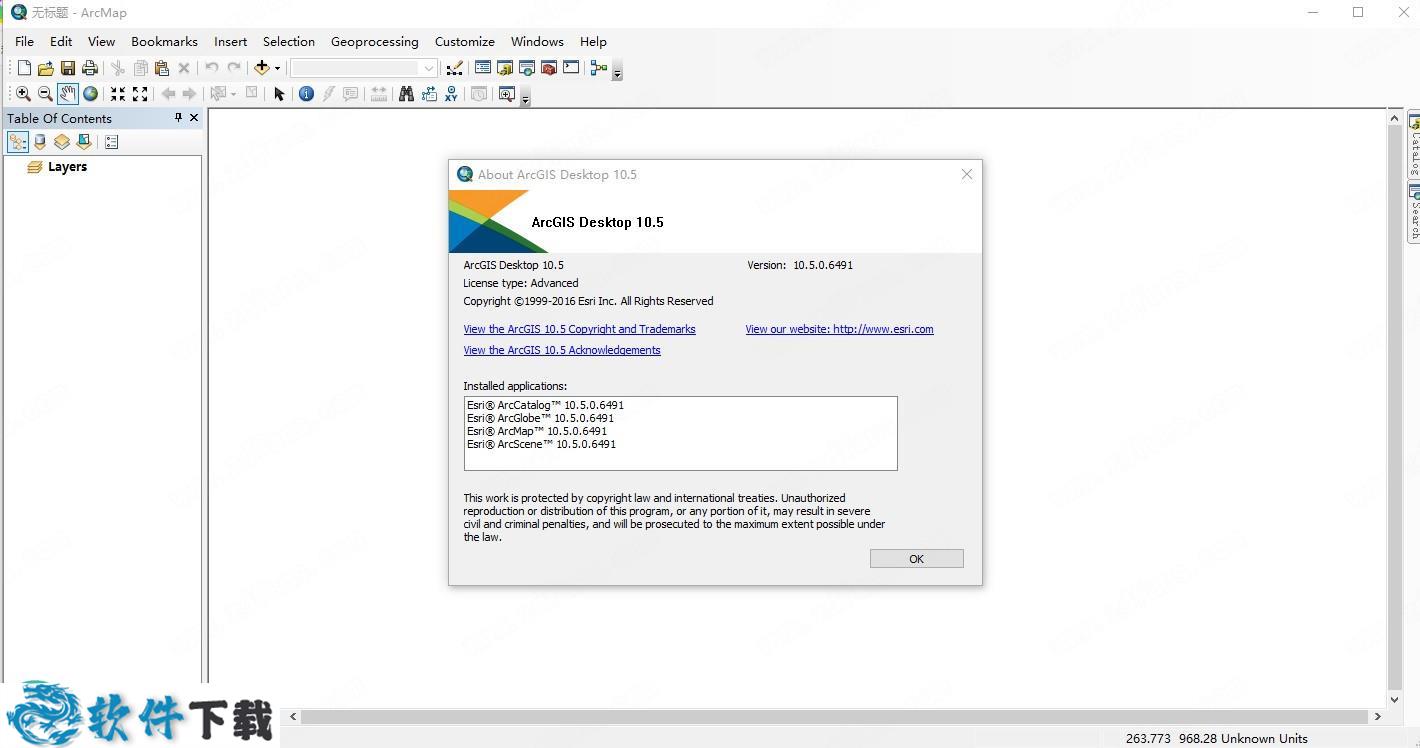Click the horizontal scrollbar left arrow

293,717
